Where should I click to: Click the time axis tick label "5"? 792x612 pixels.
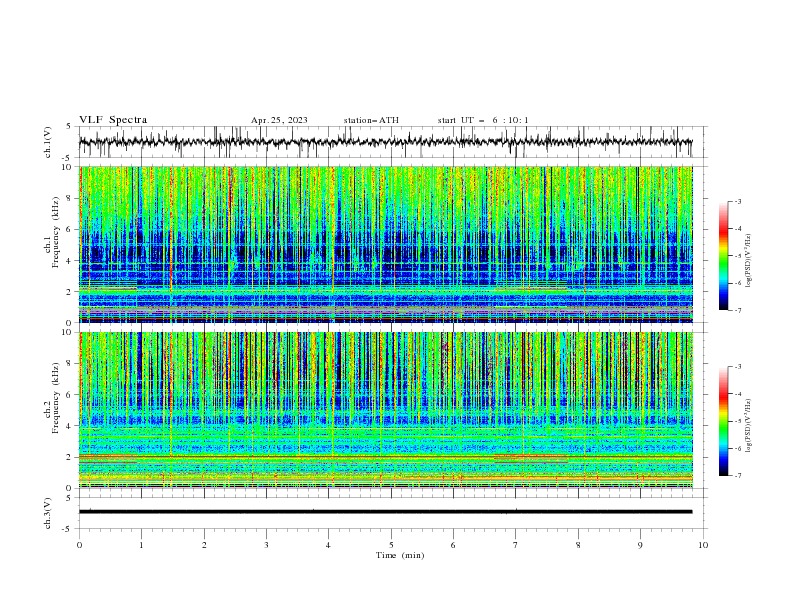pos(391,545)
